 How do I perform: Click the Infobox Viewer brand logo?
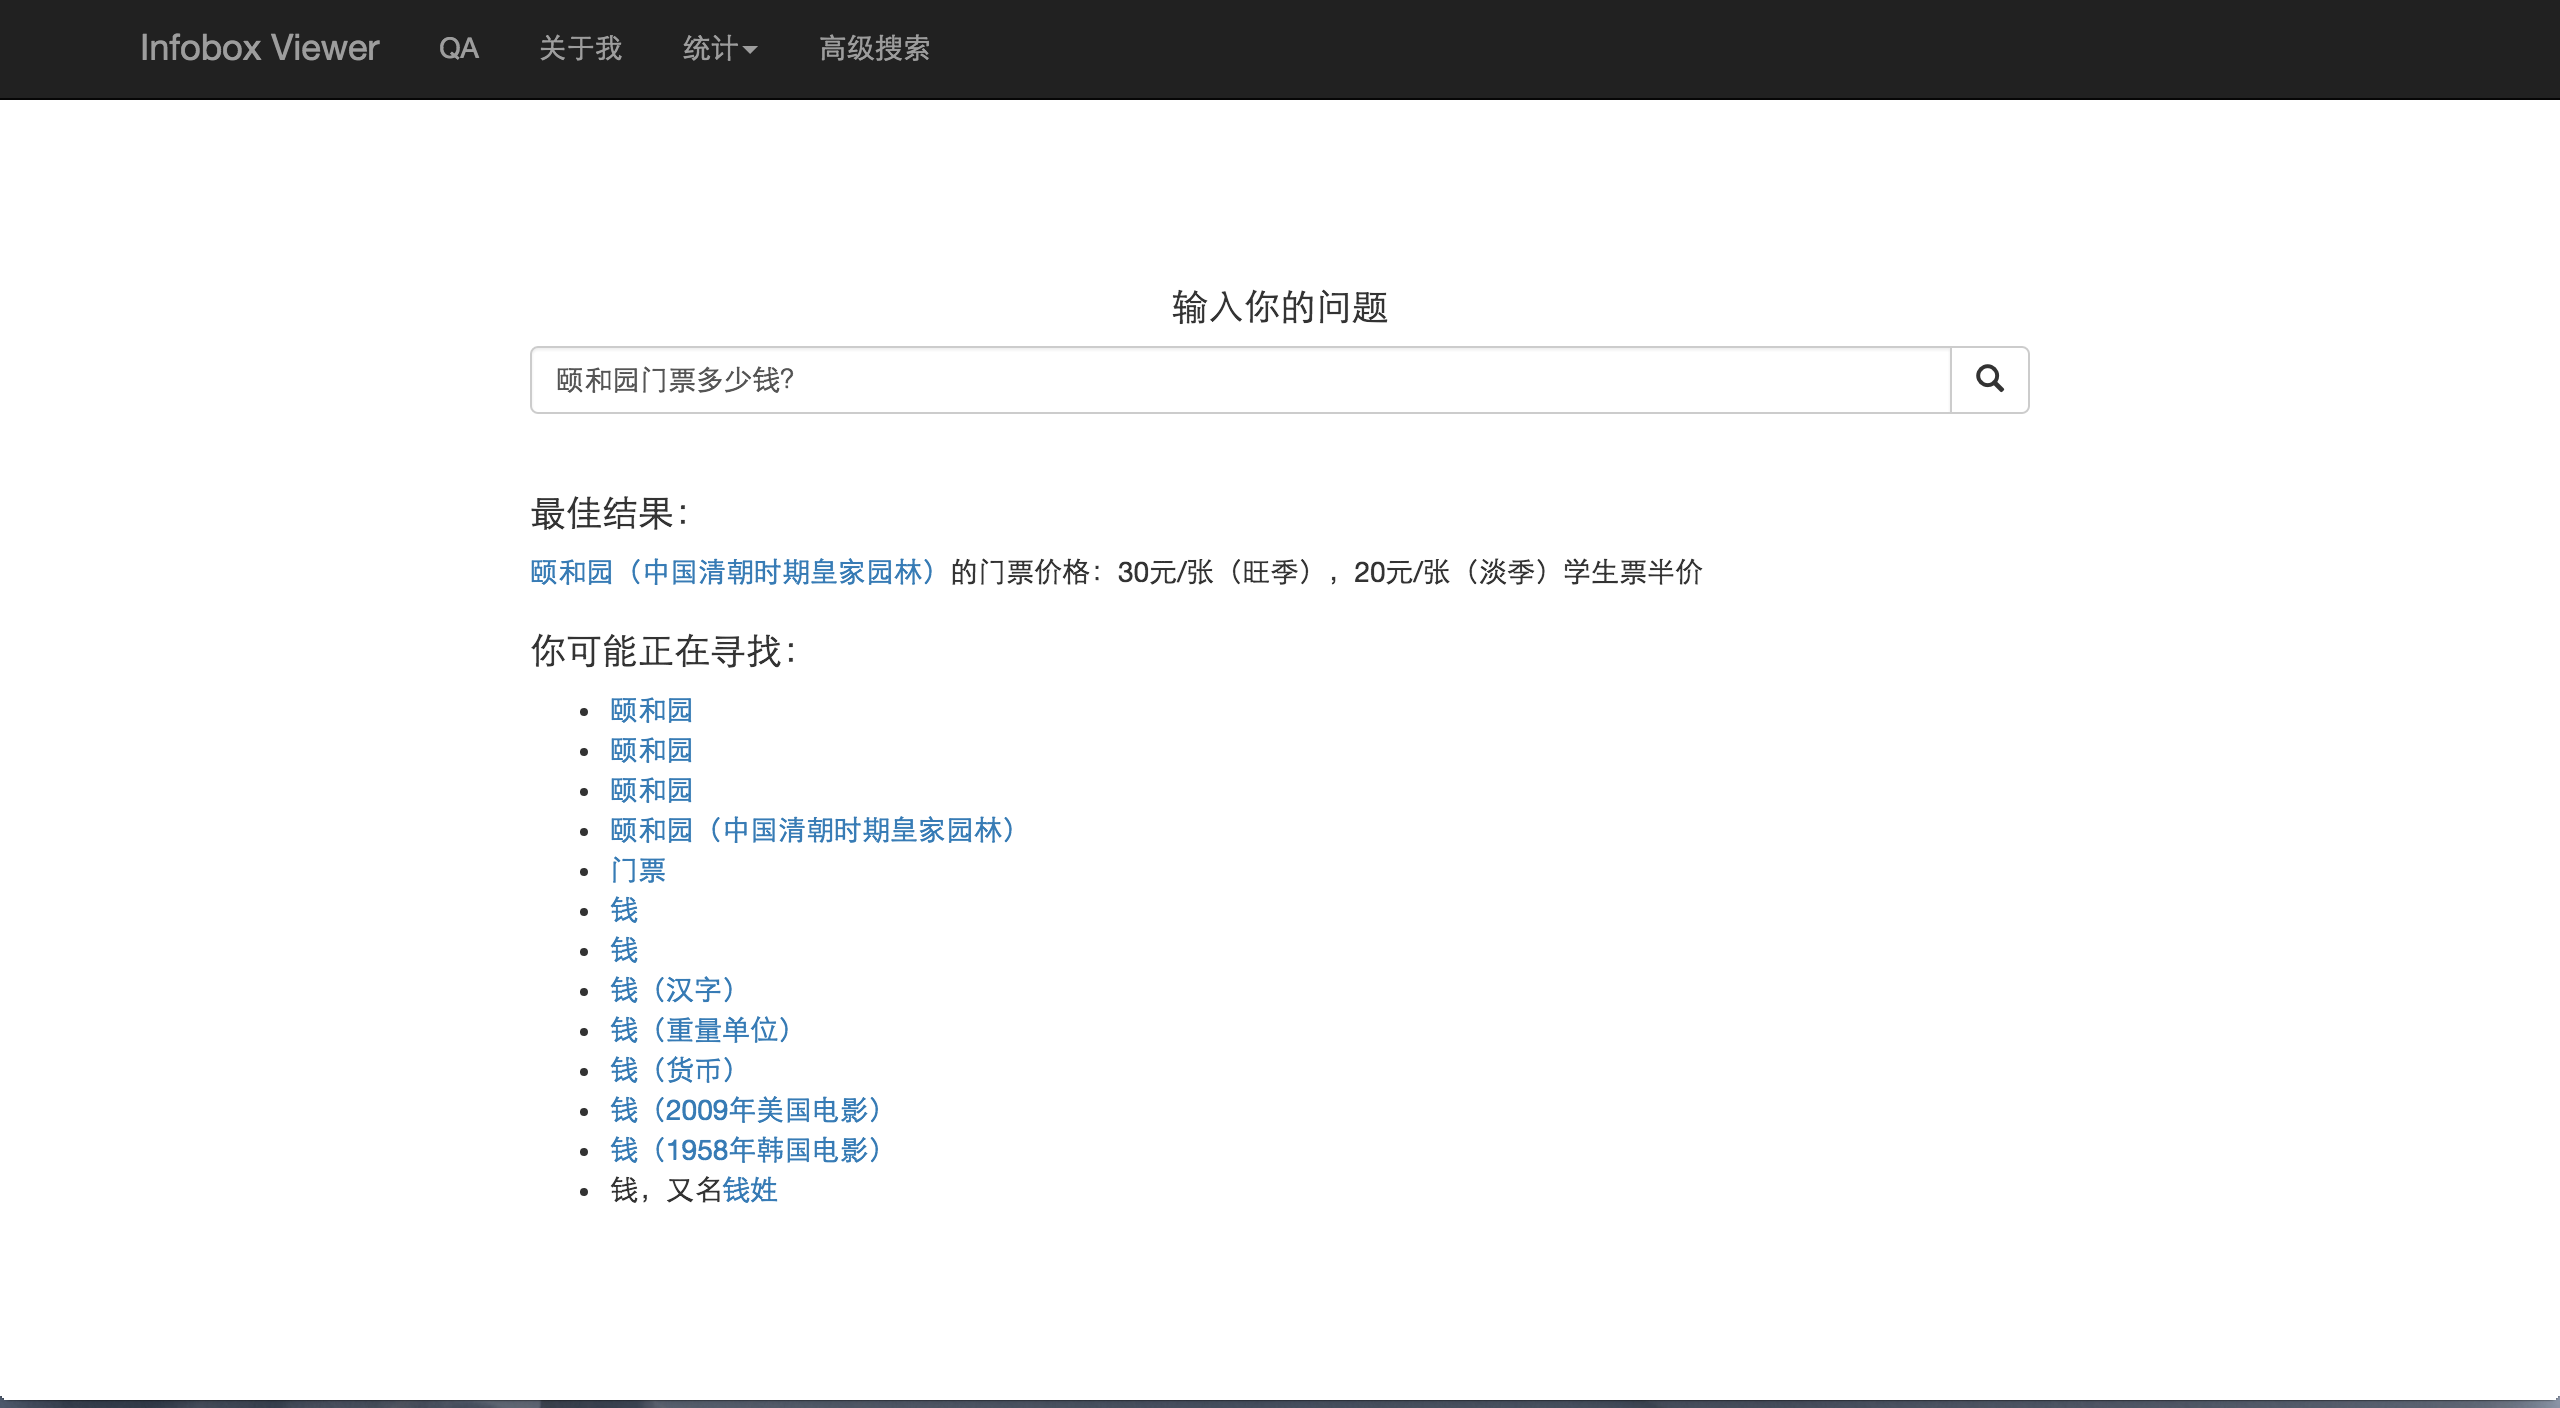pos(259,48)
